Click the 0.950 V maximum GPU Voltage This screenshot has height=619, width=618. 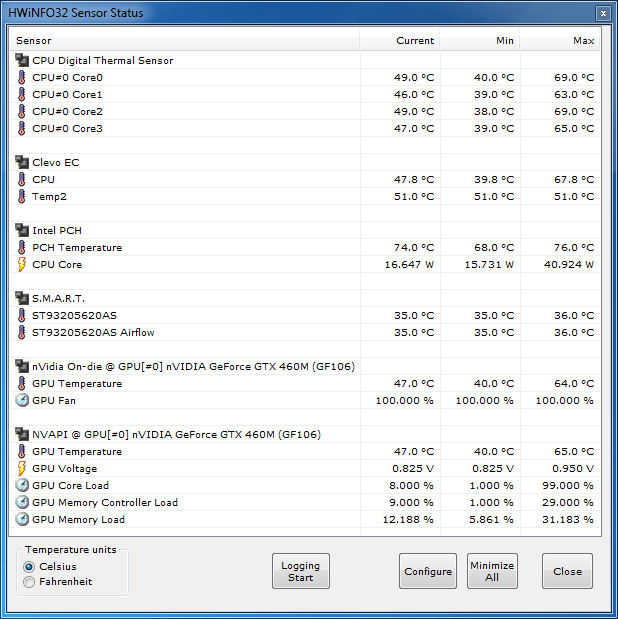573,469
